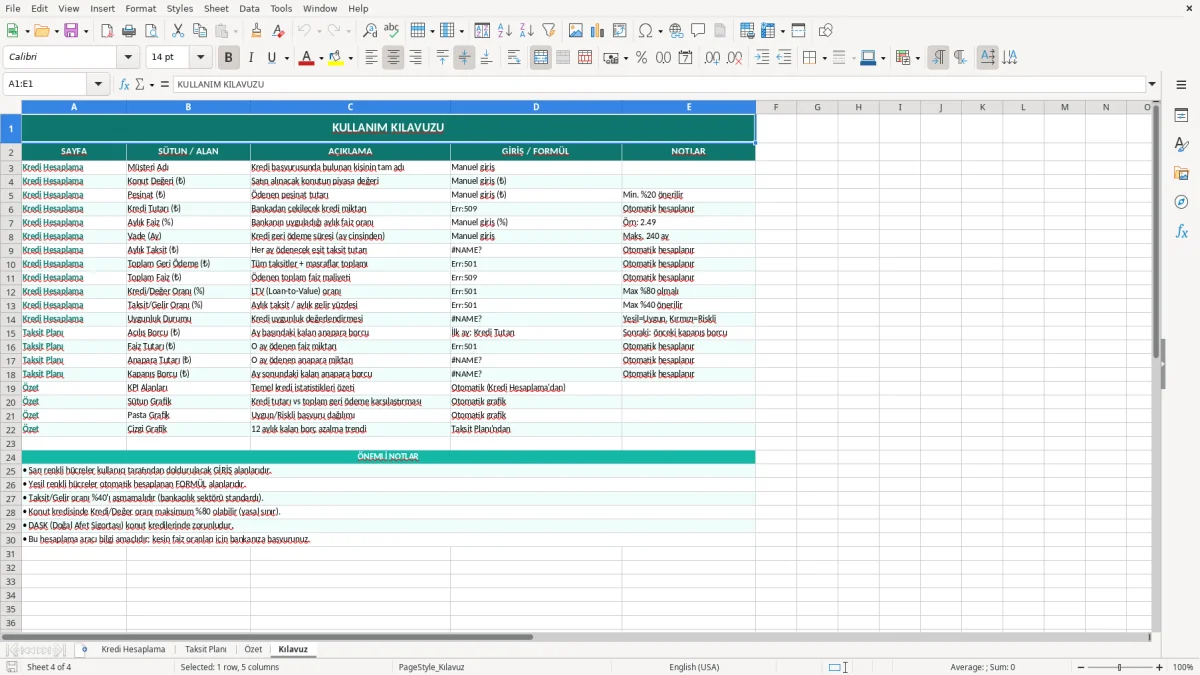Viewport: 1200px width, 675px height.
Task: Click the zoom slider in status bar
Action: click(x=1120, y=667)
